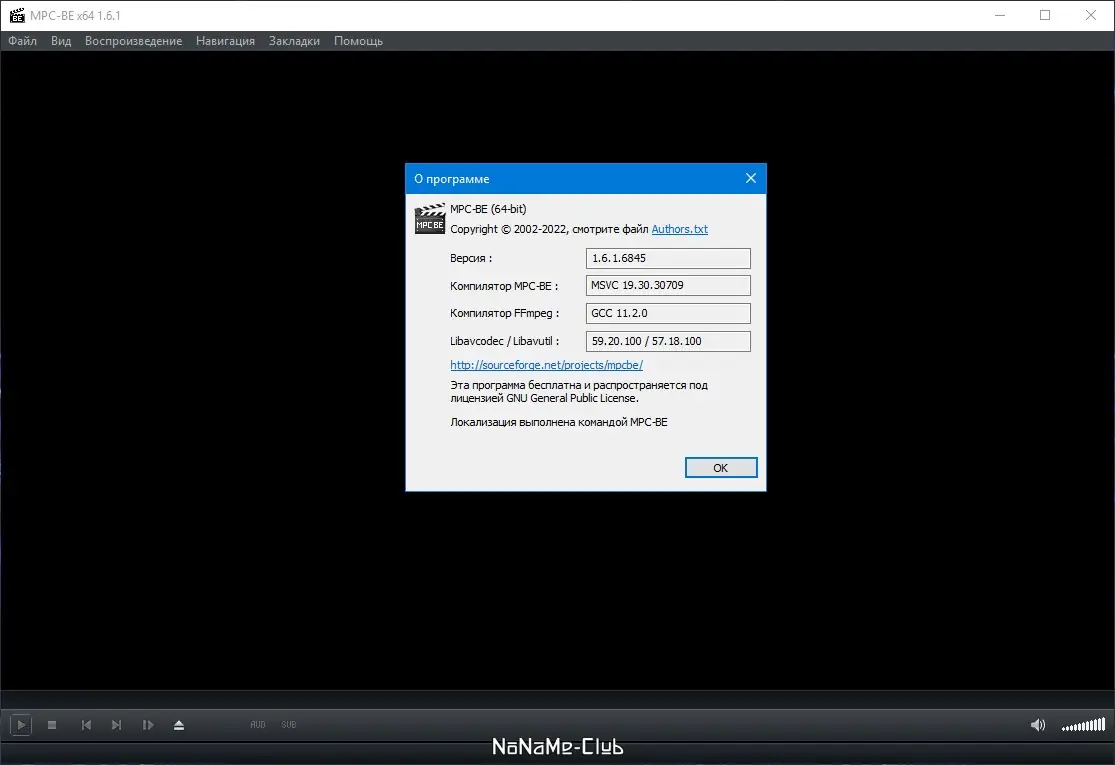Click the MSVC 19.30.30709 compiler field
This screenshot has width=1115, height=765.
point(668,285)
